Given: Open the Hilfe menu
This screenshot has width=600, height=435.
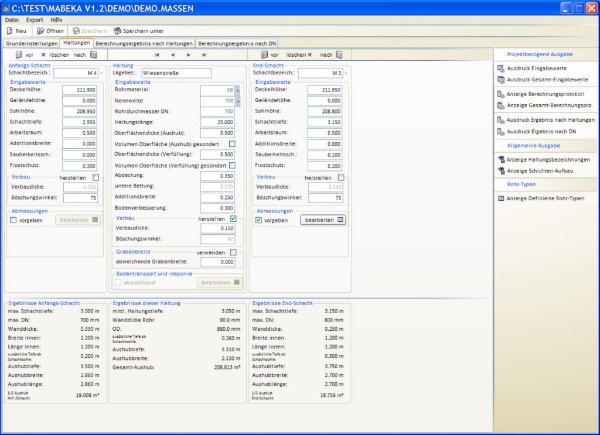Looking at the screenshot, I should tap(56, 20).
